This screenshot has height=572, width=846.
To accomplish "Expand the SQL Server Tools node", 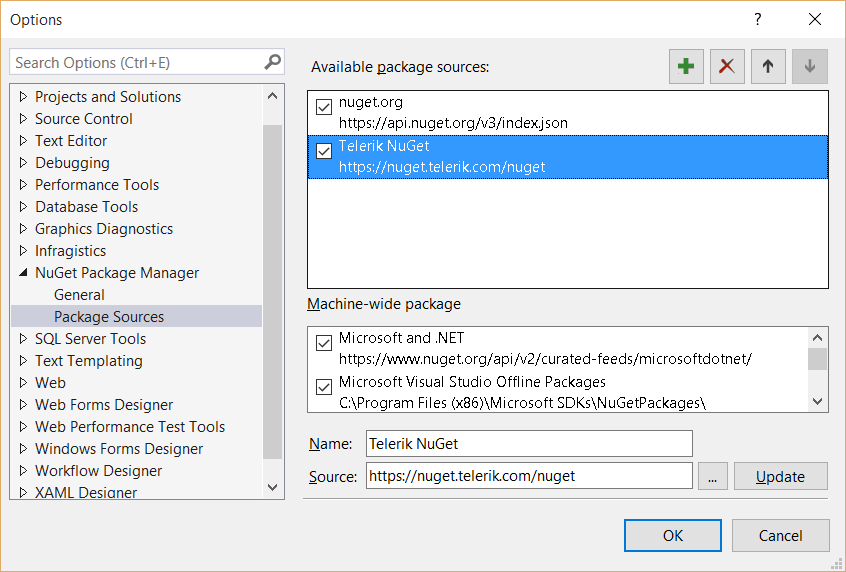I will click(x=23, y=339).
